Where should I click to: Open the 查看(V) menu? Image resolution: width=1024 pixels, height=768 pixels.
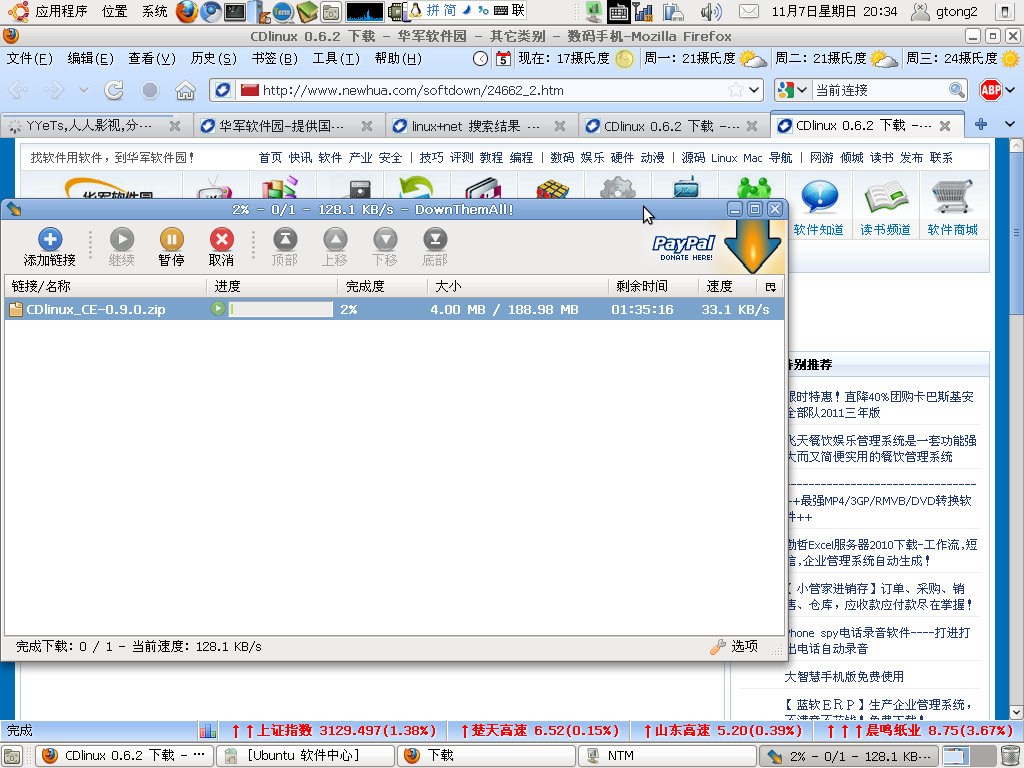tap(152, 59)
